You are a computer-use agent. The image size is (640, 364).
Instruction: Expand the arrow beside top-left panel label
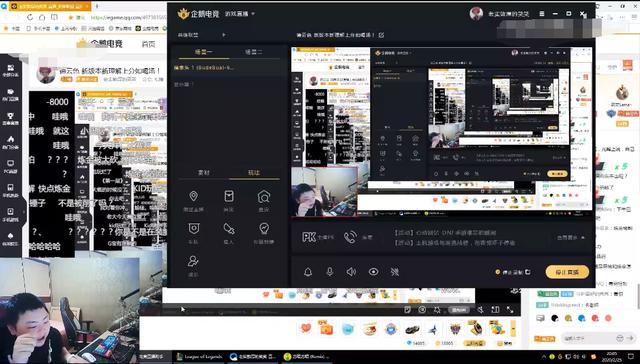point(223,35)
